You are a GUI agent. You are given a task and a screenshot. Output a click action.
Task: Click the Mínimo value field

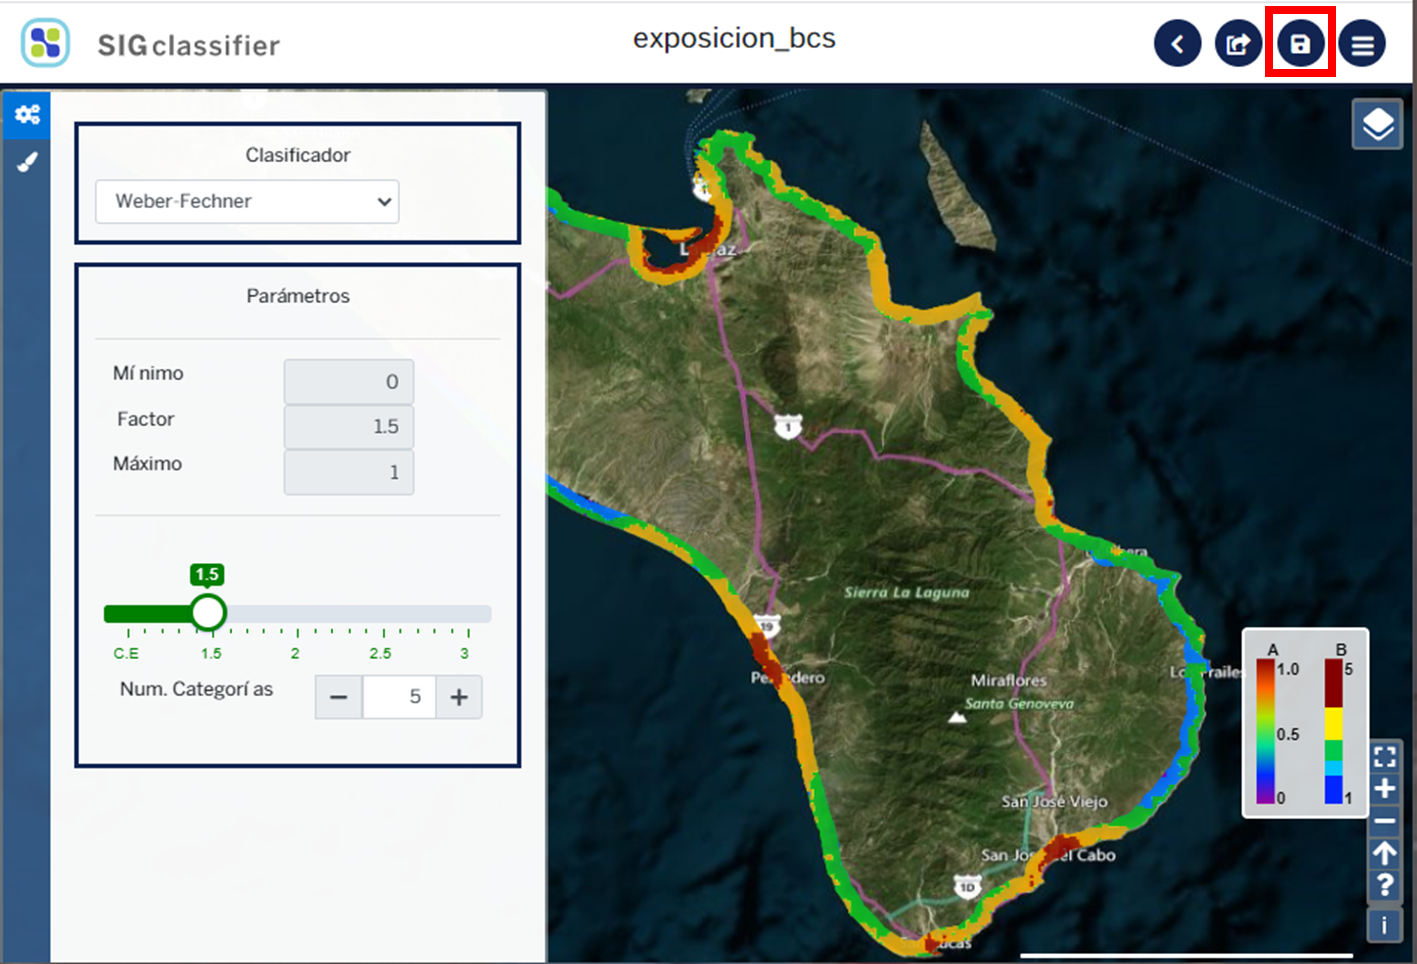349,381
